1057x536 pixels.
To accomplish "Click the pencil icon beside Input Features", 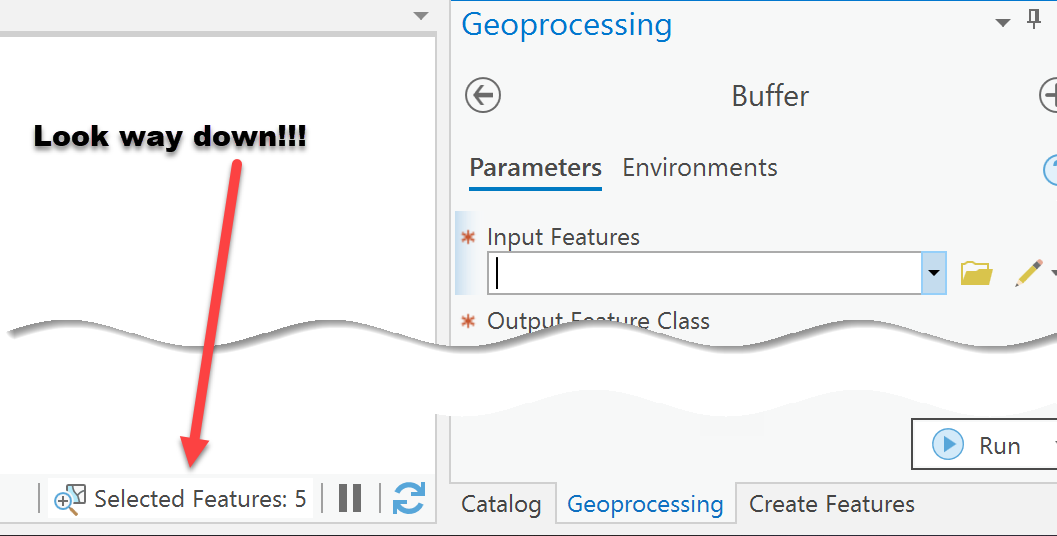I will tap(1028, 273).
